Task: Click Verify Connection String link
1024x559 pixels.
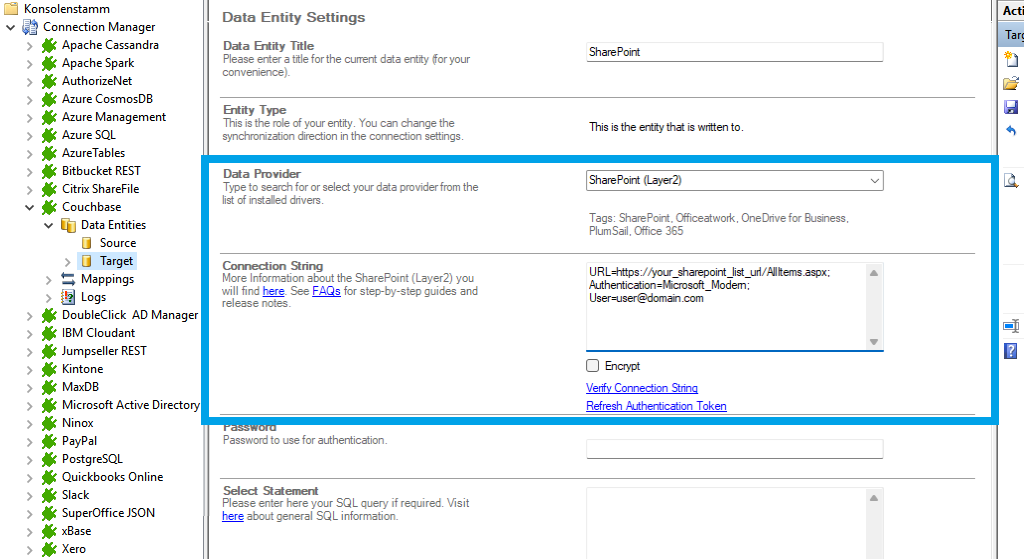Action: point(642,388)
